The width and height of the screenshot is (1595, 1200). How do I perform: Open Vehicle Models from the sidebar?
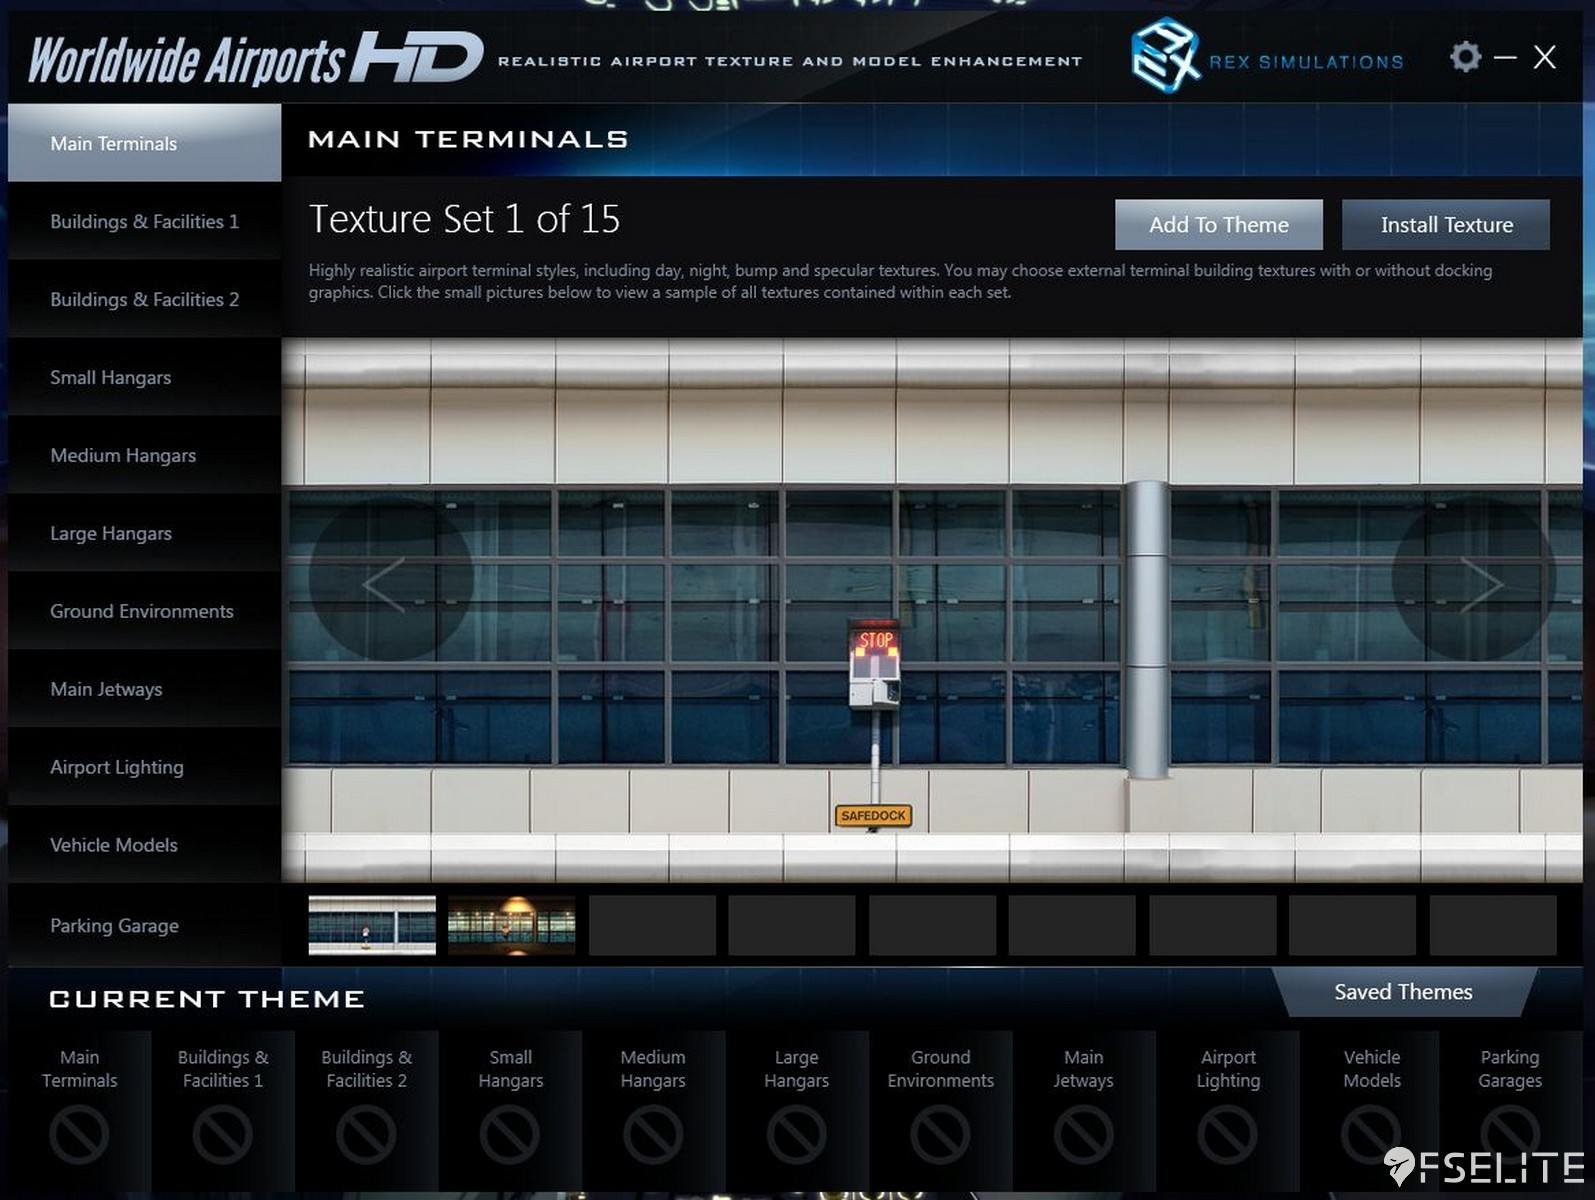pos(114,846)
